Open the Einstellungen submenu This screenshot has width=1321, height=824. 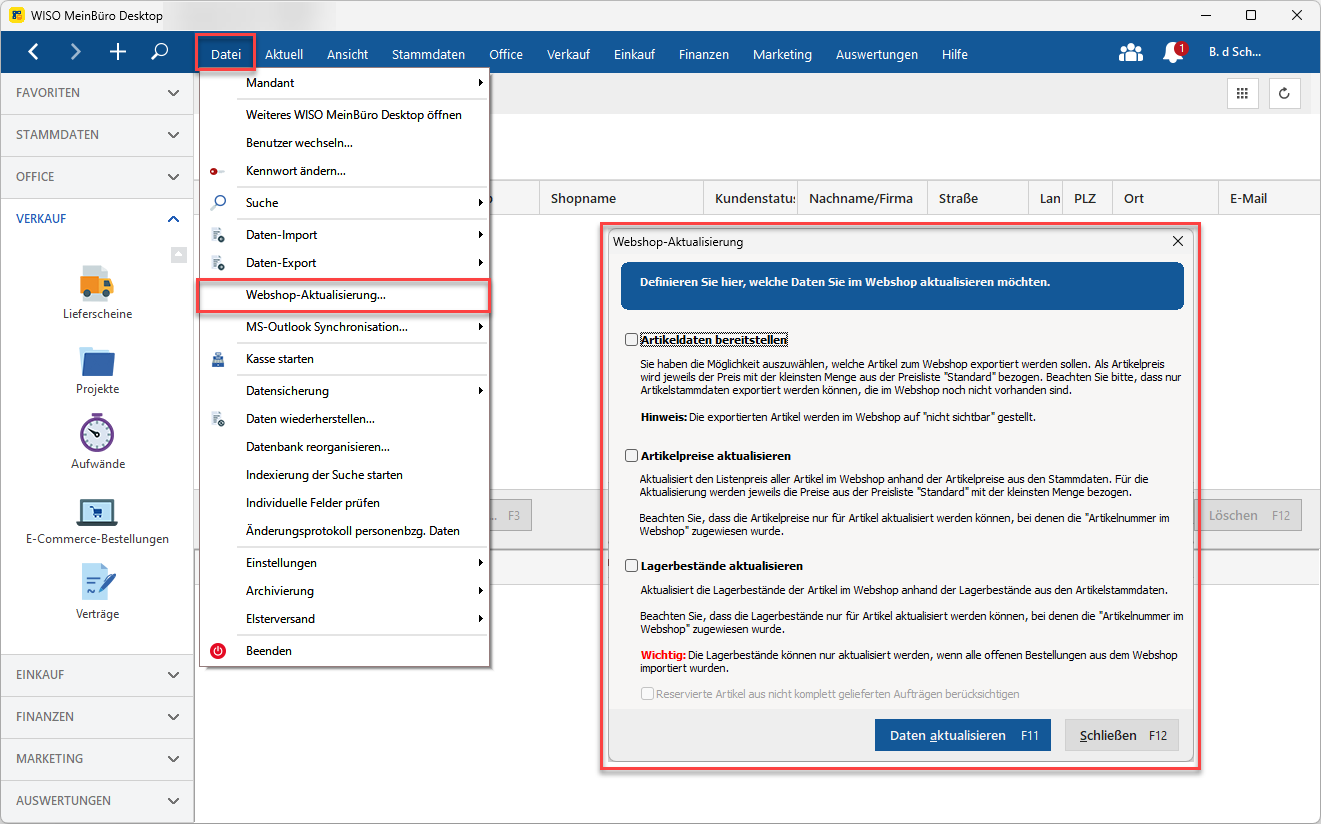coord(344,563)
